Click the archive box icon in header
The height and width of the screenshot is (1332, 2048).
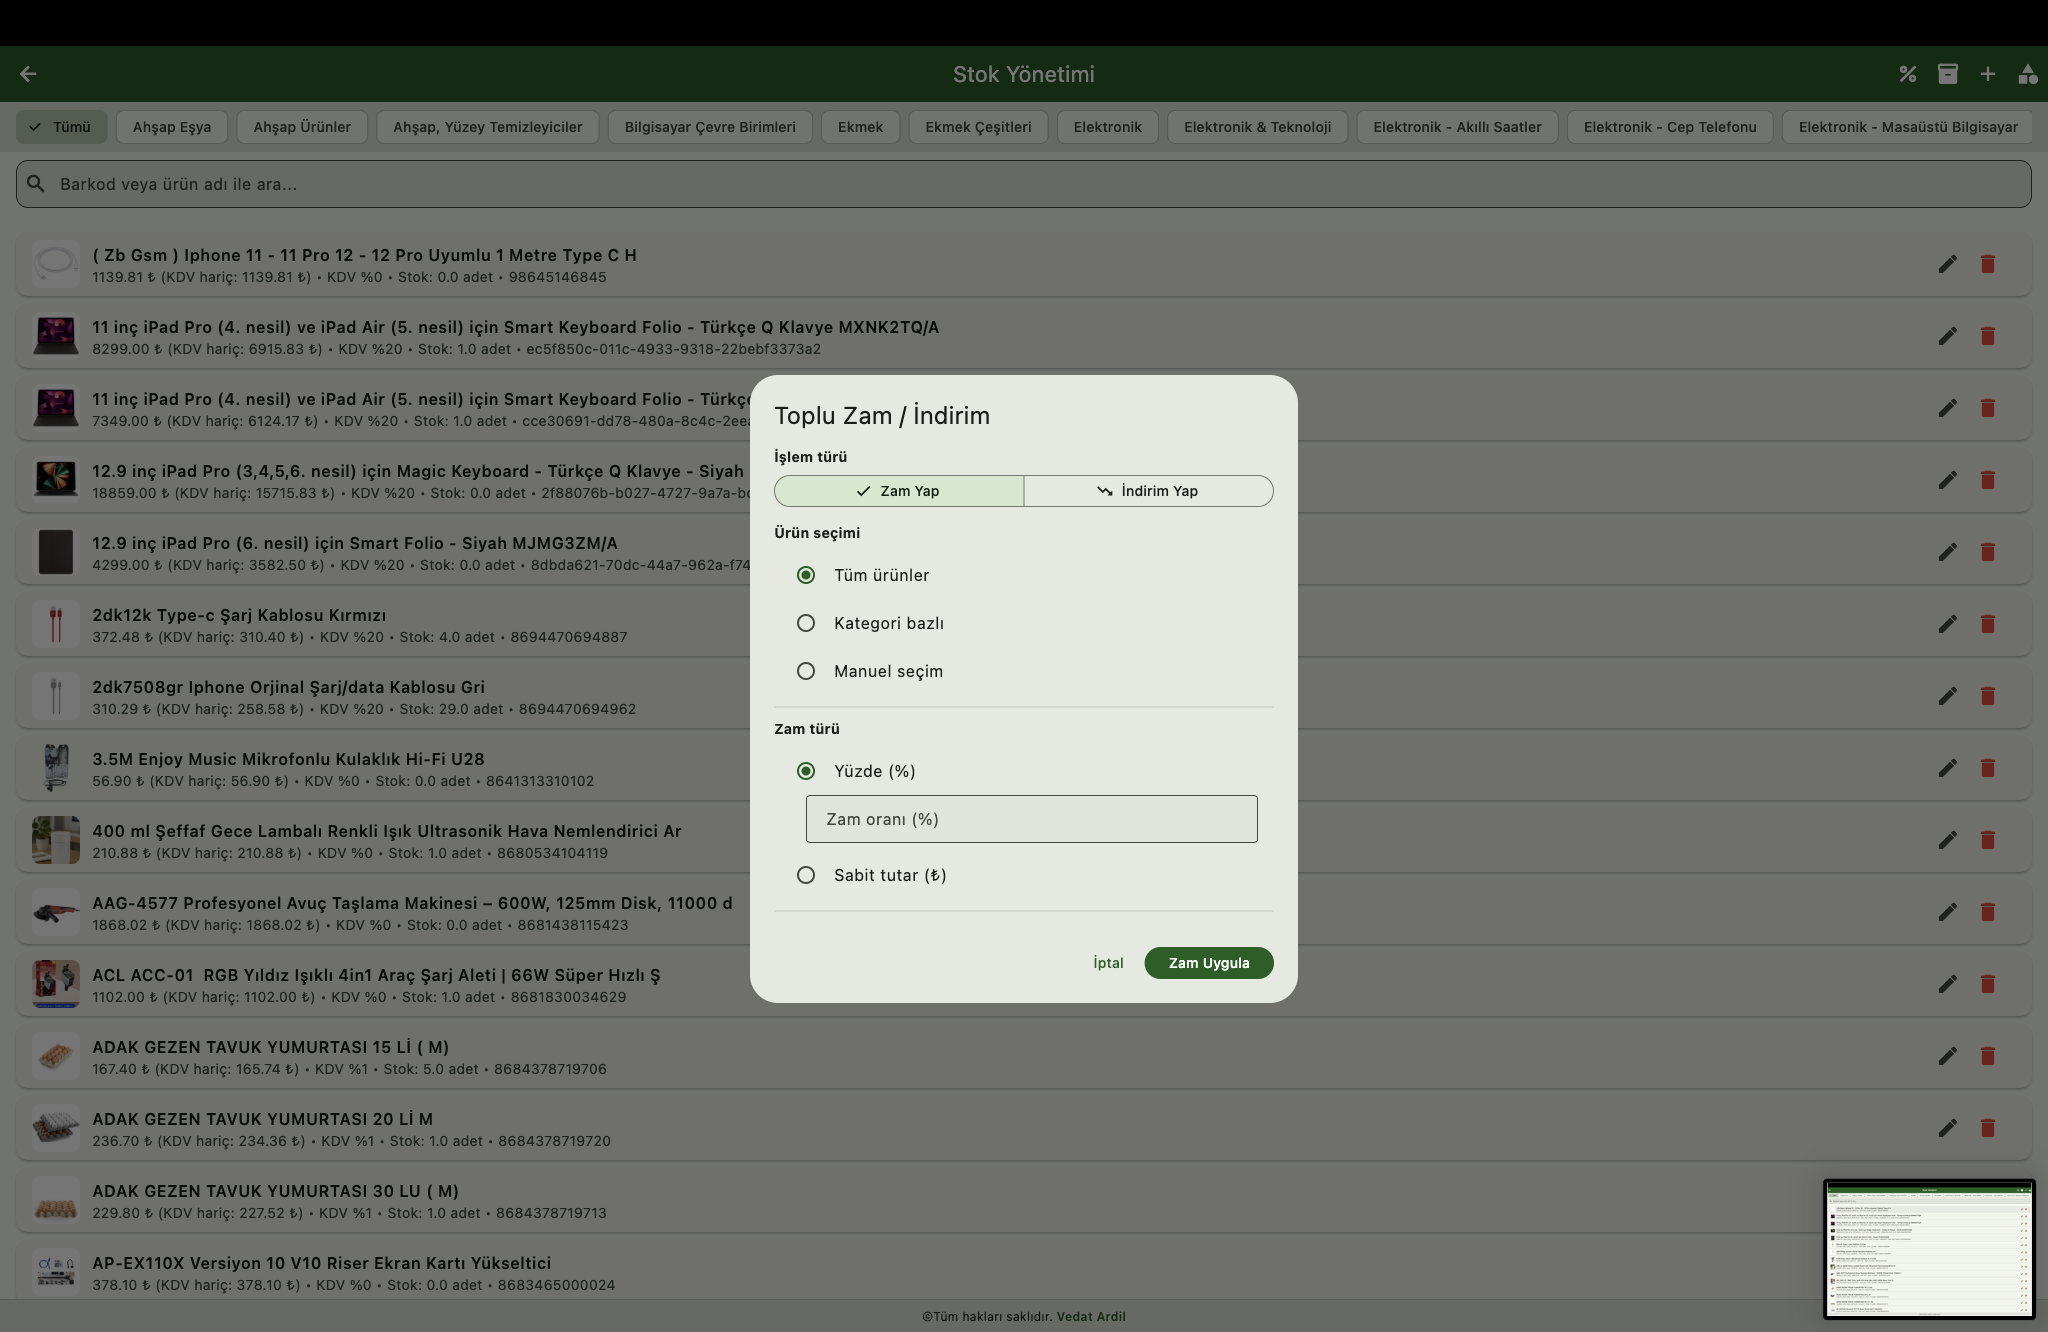click(1947, 74)
